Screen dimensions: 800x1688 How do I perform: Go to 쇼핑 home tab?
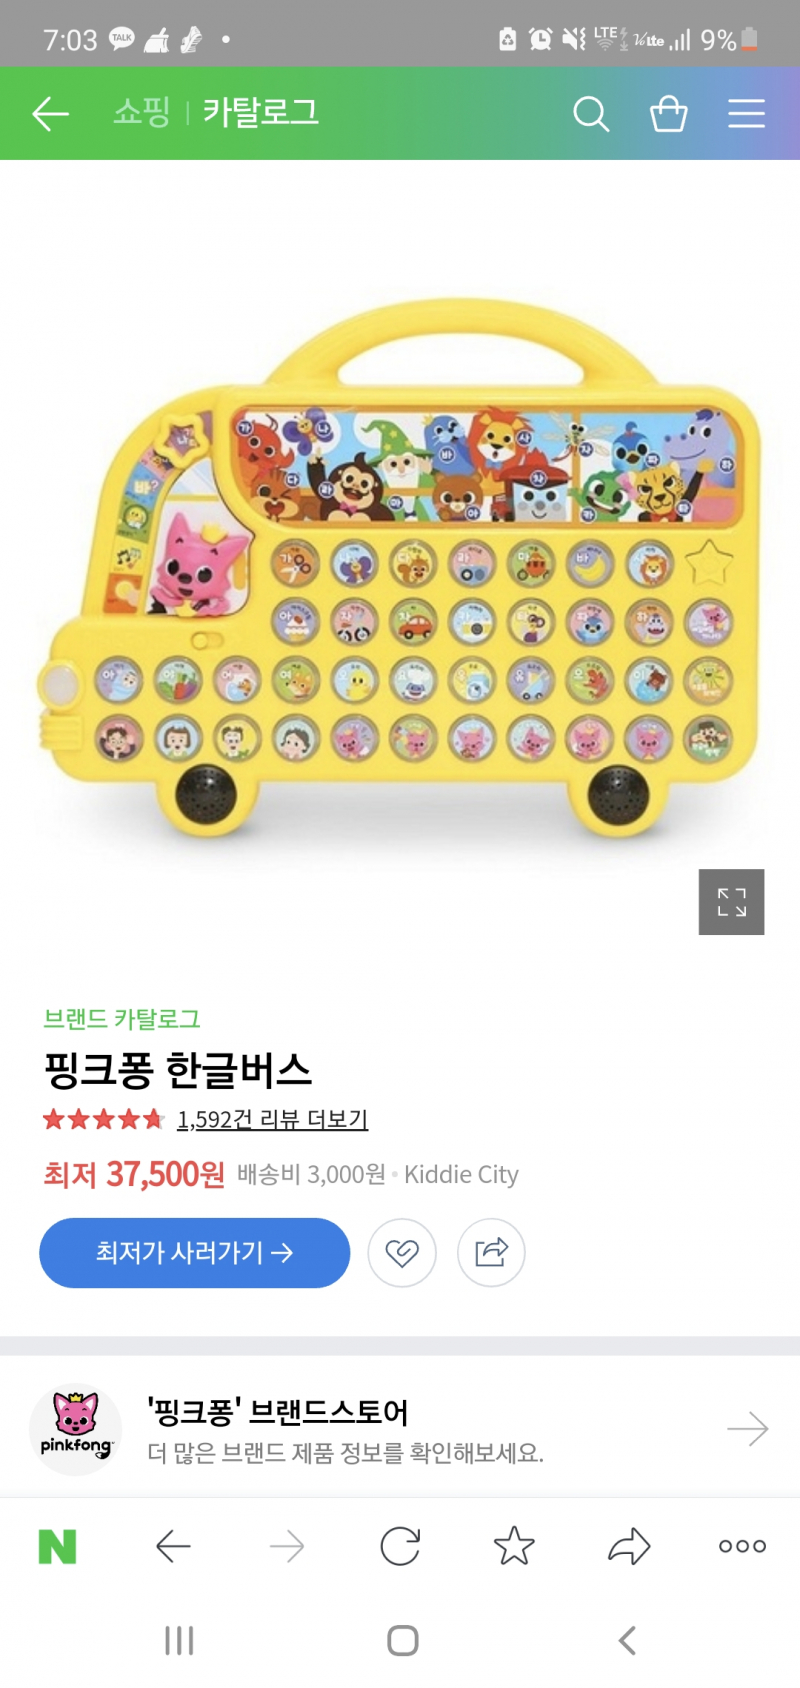(x=141, y=112)
